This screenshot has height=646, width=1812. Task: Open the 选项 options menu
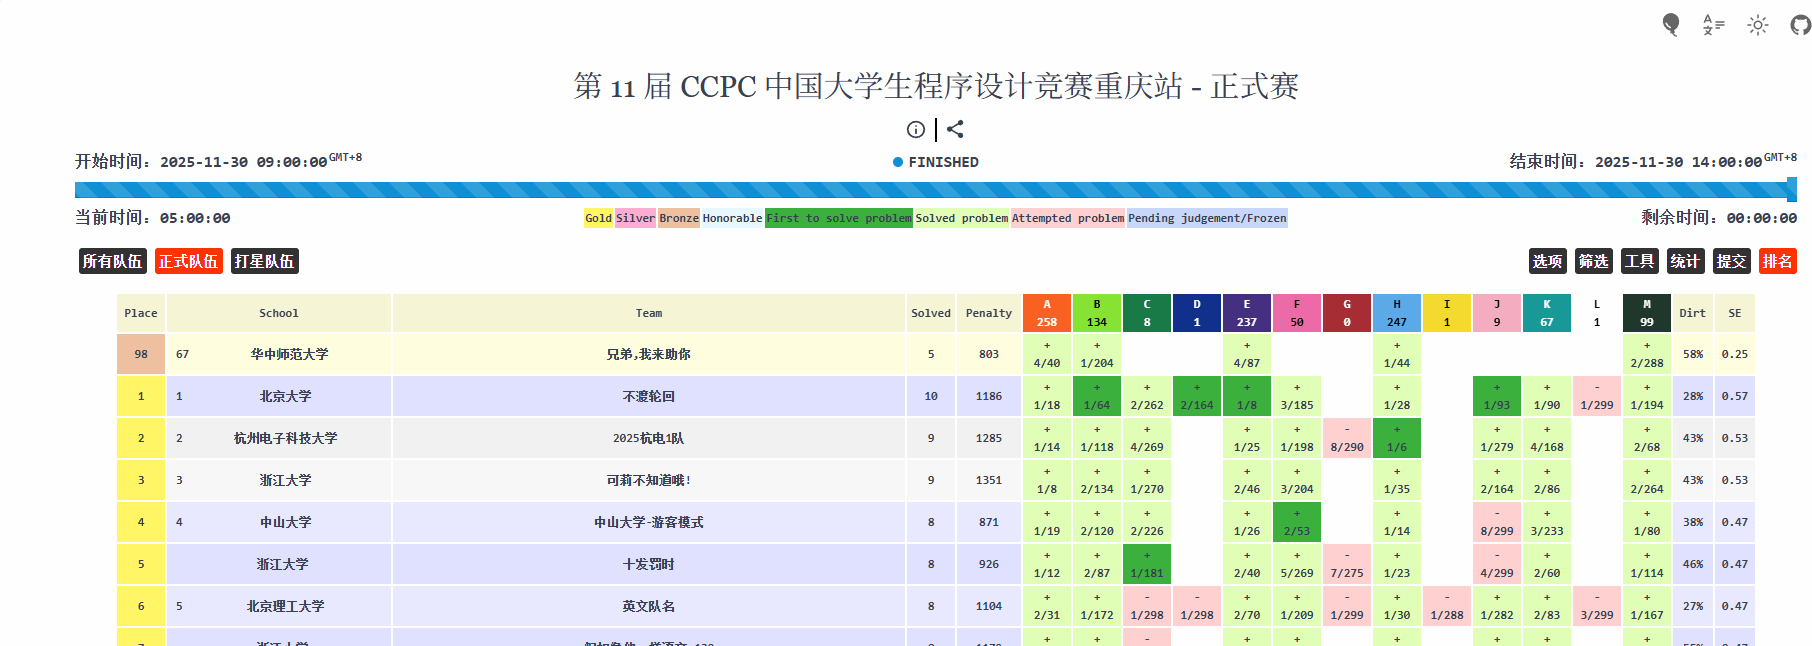point(1547,261)
